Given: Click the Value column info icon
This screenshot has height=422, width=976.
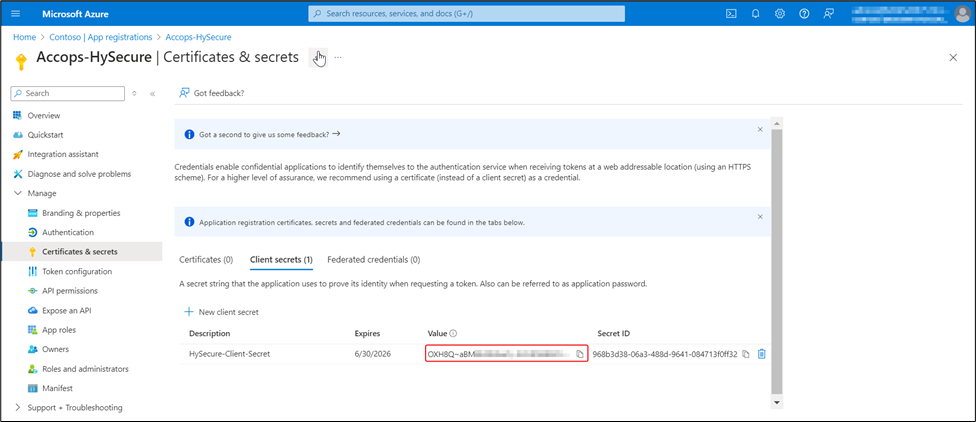Looking at the screenshot, I should tap(454, 333).
